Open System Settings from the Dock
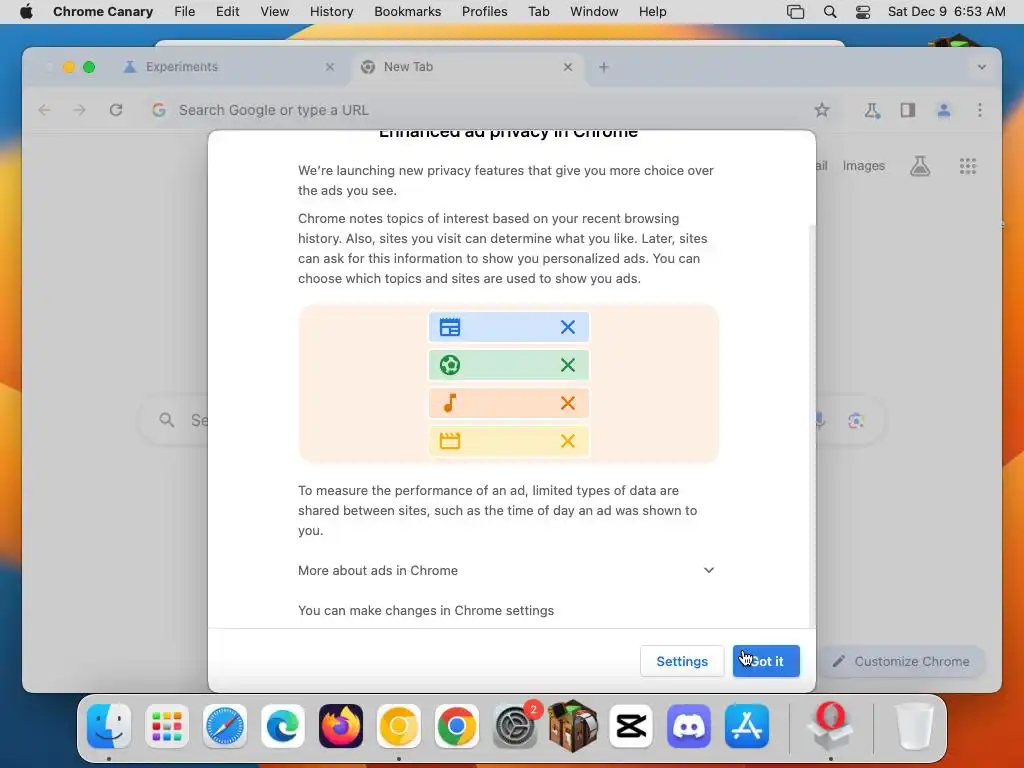This screenshot has width=1024, height=768. (515, 726)
